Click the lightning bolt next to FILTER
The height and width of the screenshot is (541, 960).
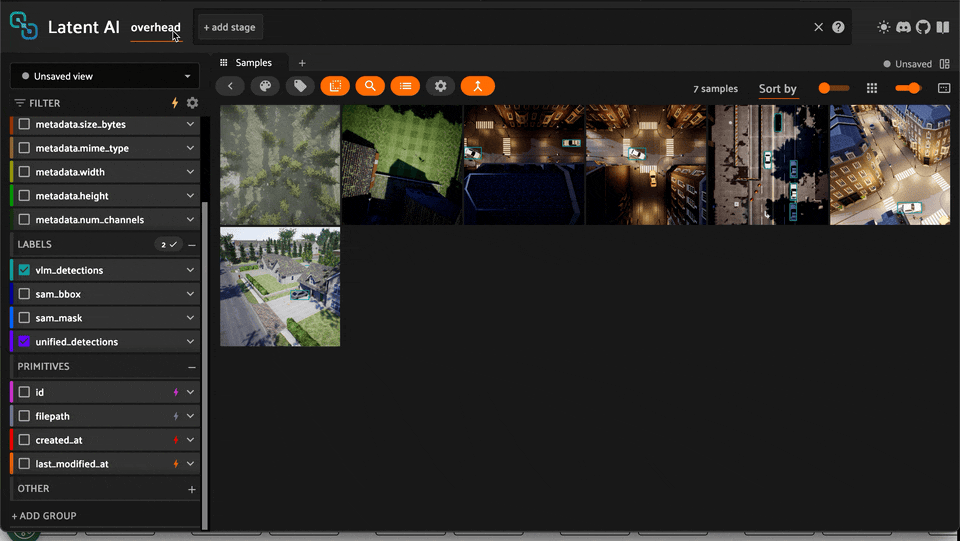[x=175, y=103]
